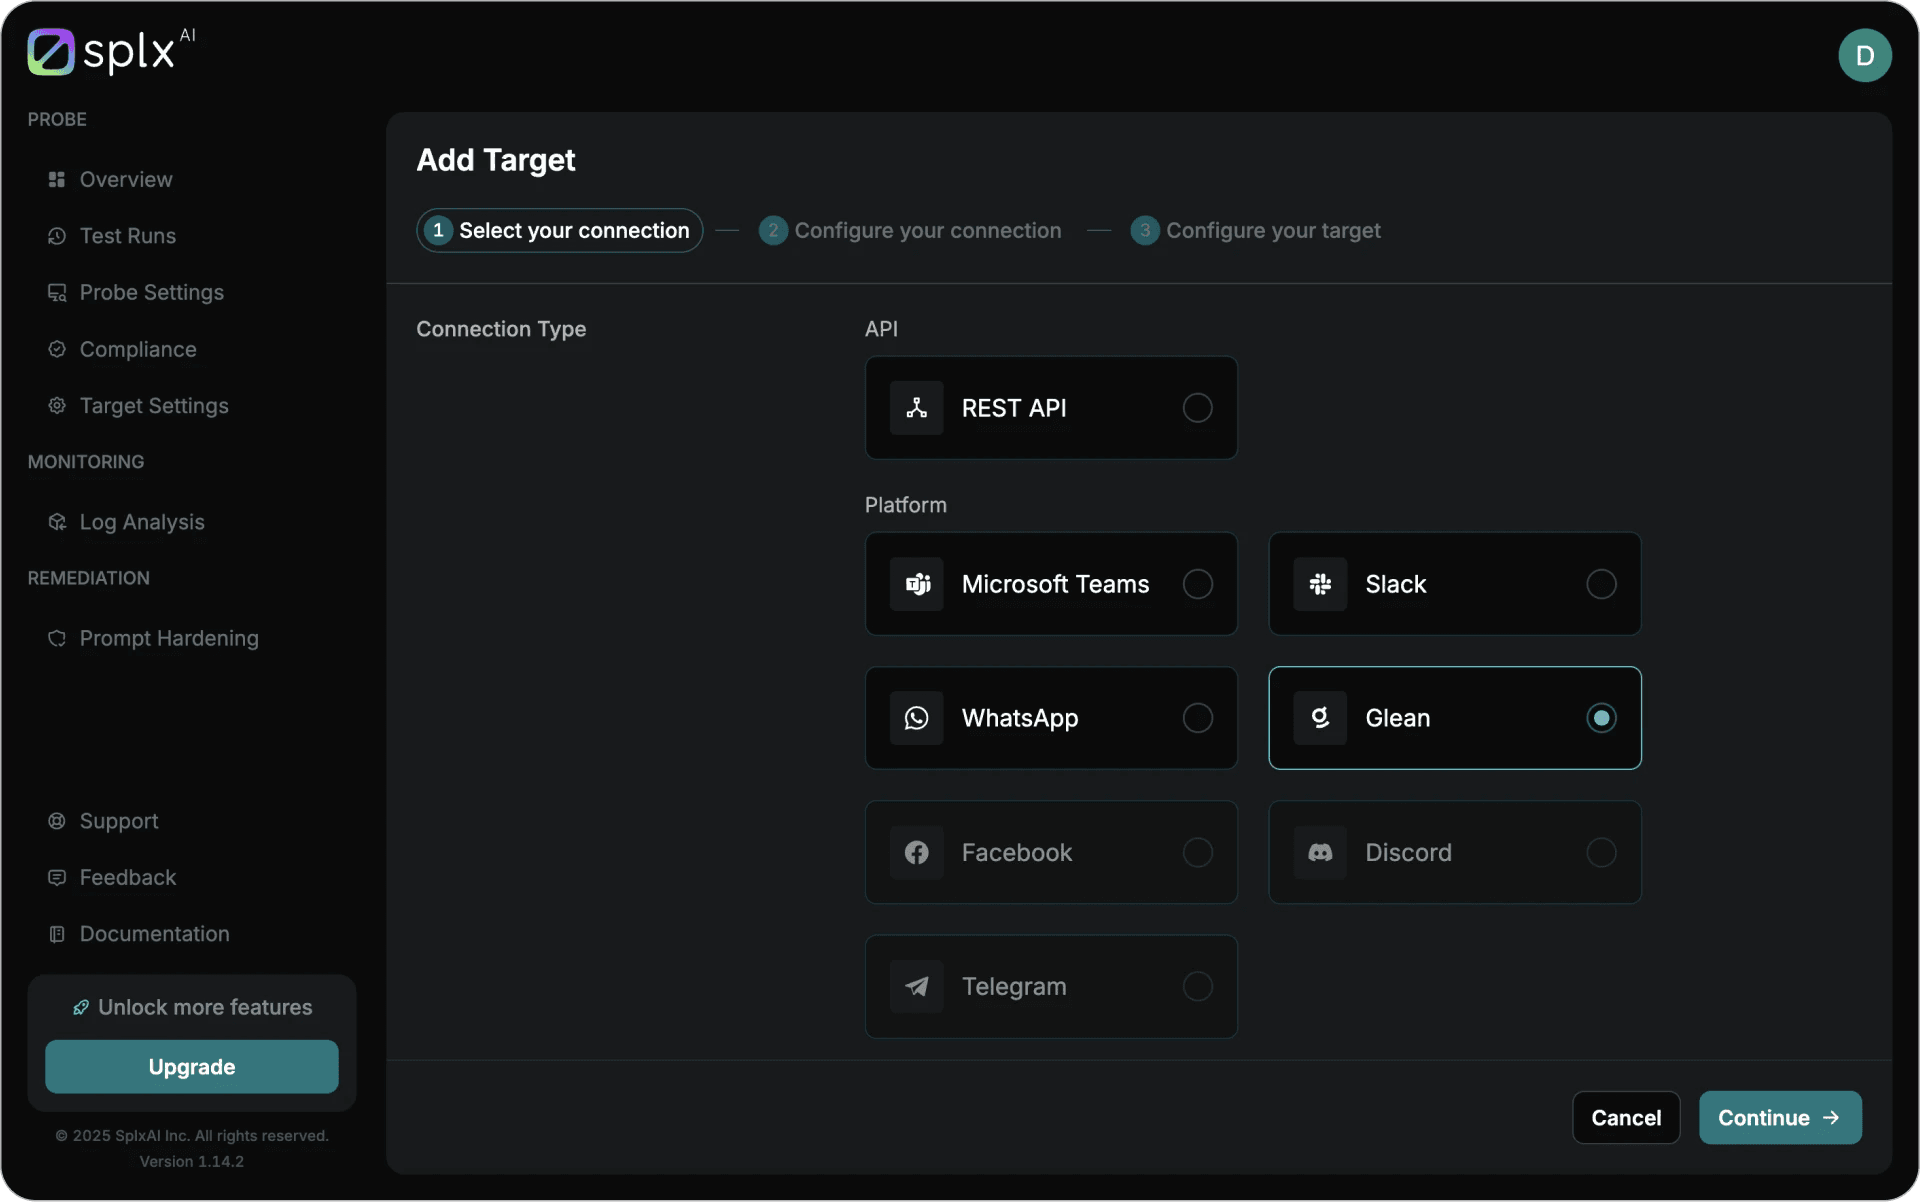1920x1202 pixels.
Task: Click the Discord logo icon
Action: click(1320, 852)
